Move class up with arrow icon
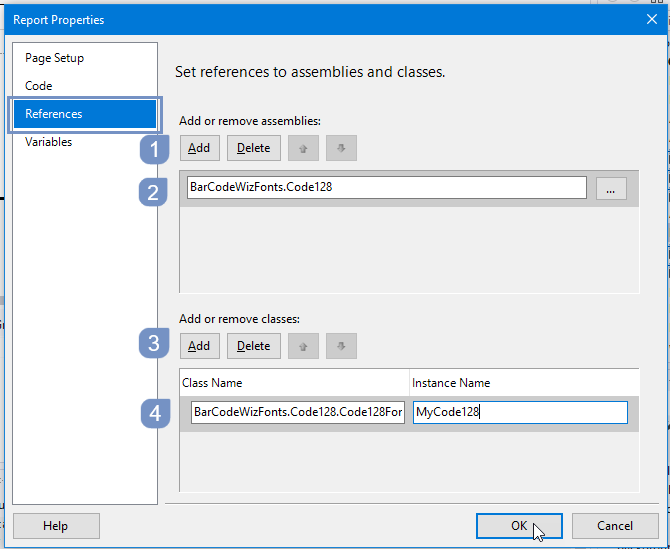Viewport: 670px width, 549px height. pyautogui.click(x=303, y=346)
